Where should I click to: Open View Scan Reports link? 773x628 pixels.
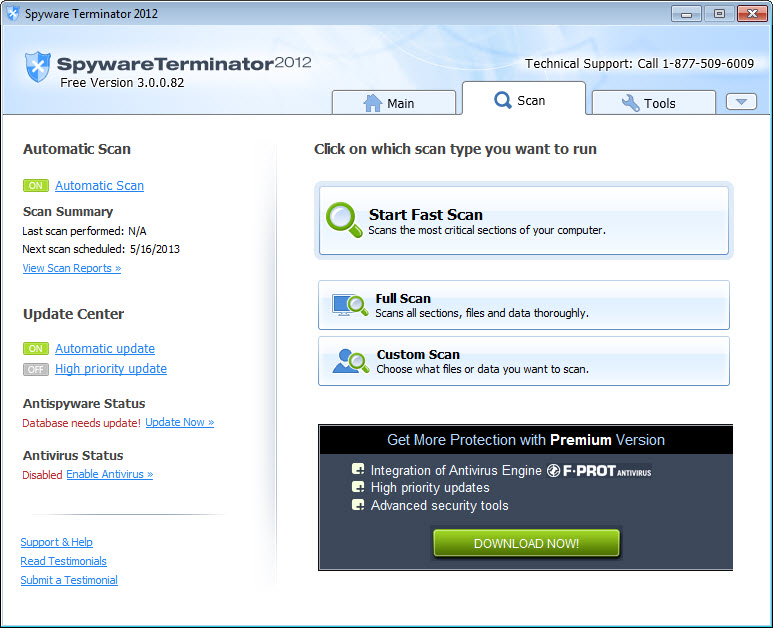tap(72, 268)
